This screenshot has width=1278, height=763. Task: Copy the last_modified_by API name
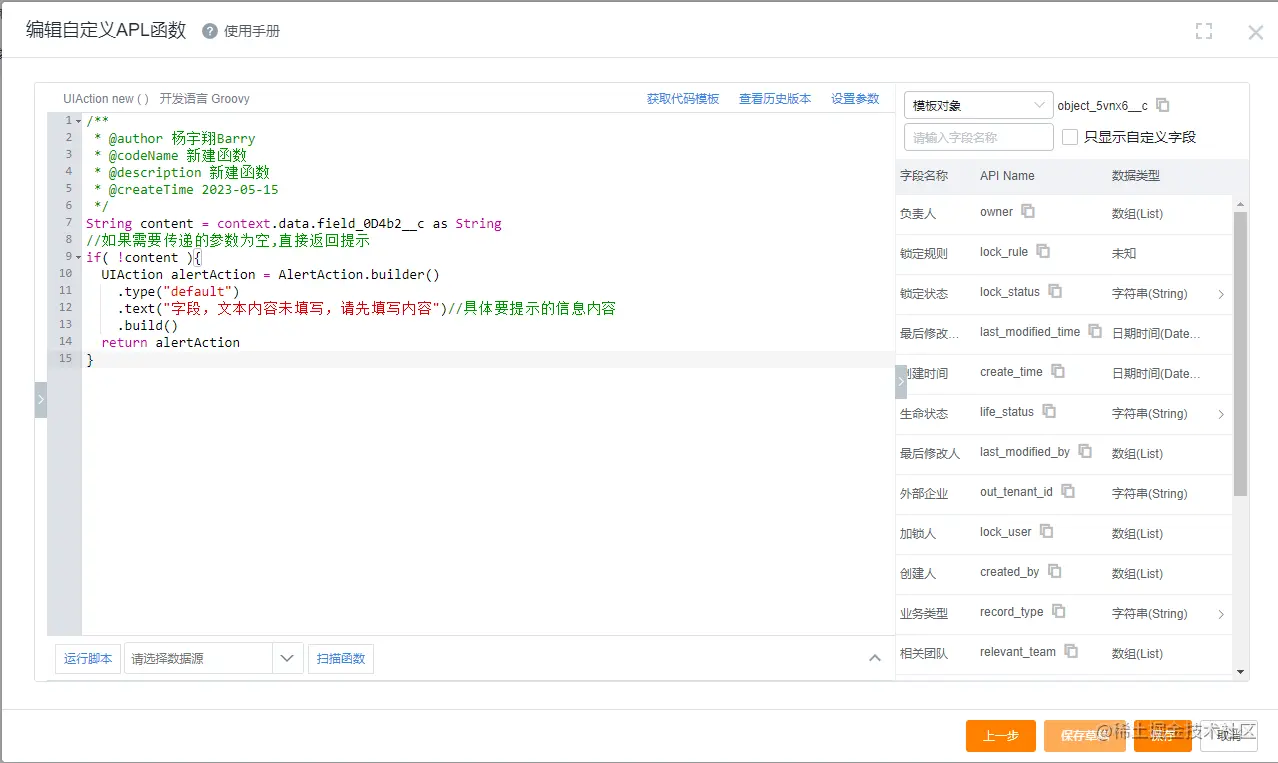coord(1085,452)
